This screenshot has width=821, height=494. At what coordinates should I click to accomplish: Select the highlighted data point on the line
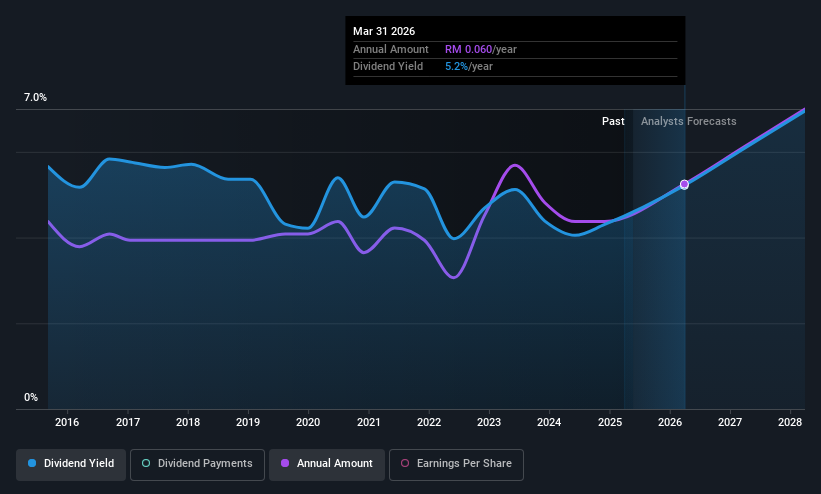click(x=684, y=184)
